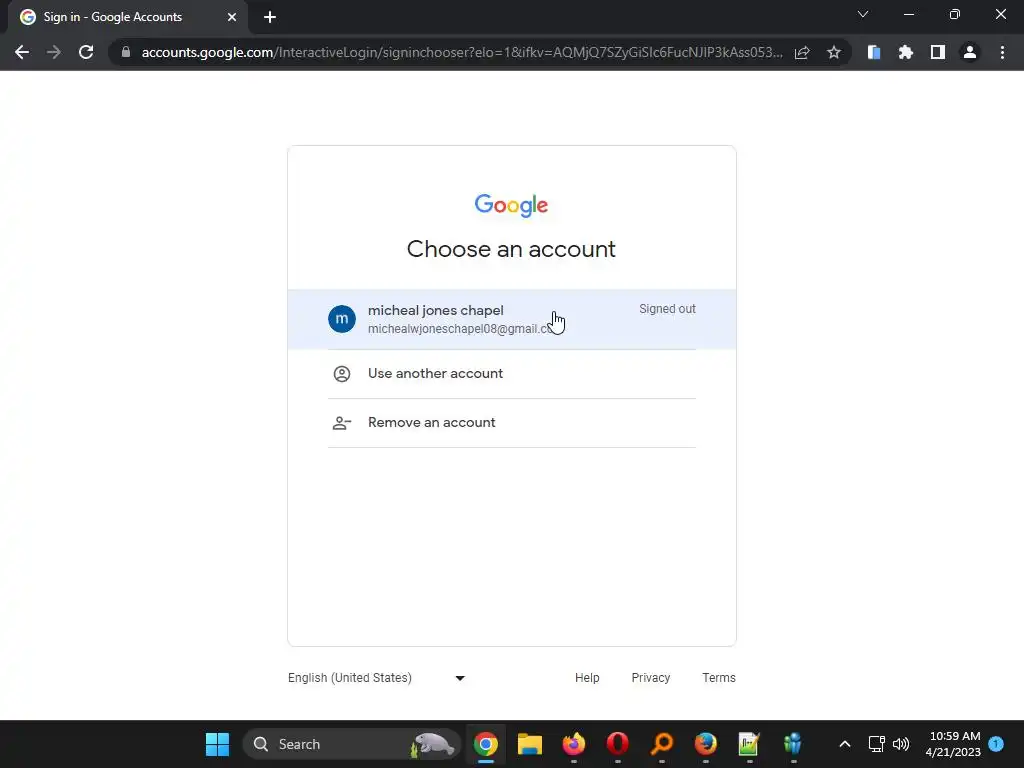This screenshot has height=768, width=1024.
Task: Go back to the previous page
Action: pyautogui.click(x=22, y=52)
